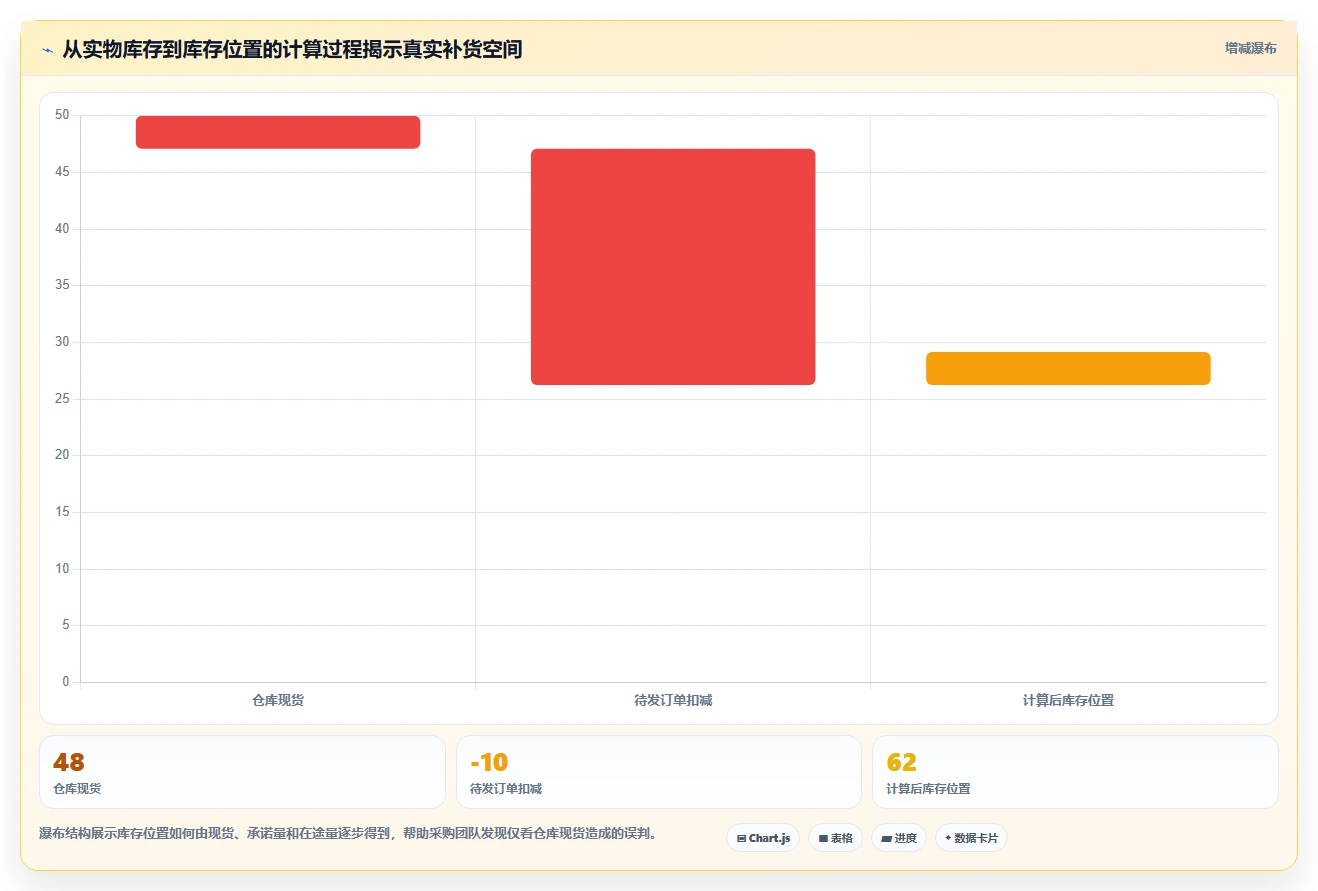1318x891 pixels.
Task: Click the orange 计算后库存位置 bar
Action: [1068, 368]
